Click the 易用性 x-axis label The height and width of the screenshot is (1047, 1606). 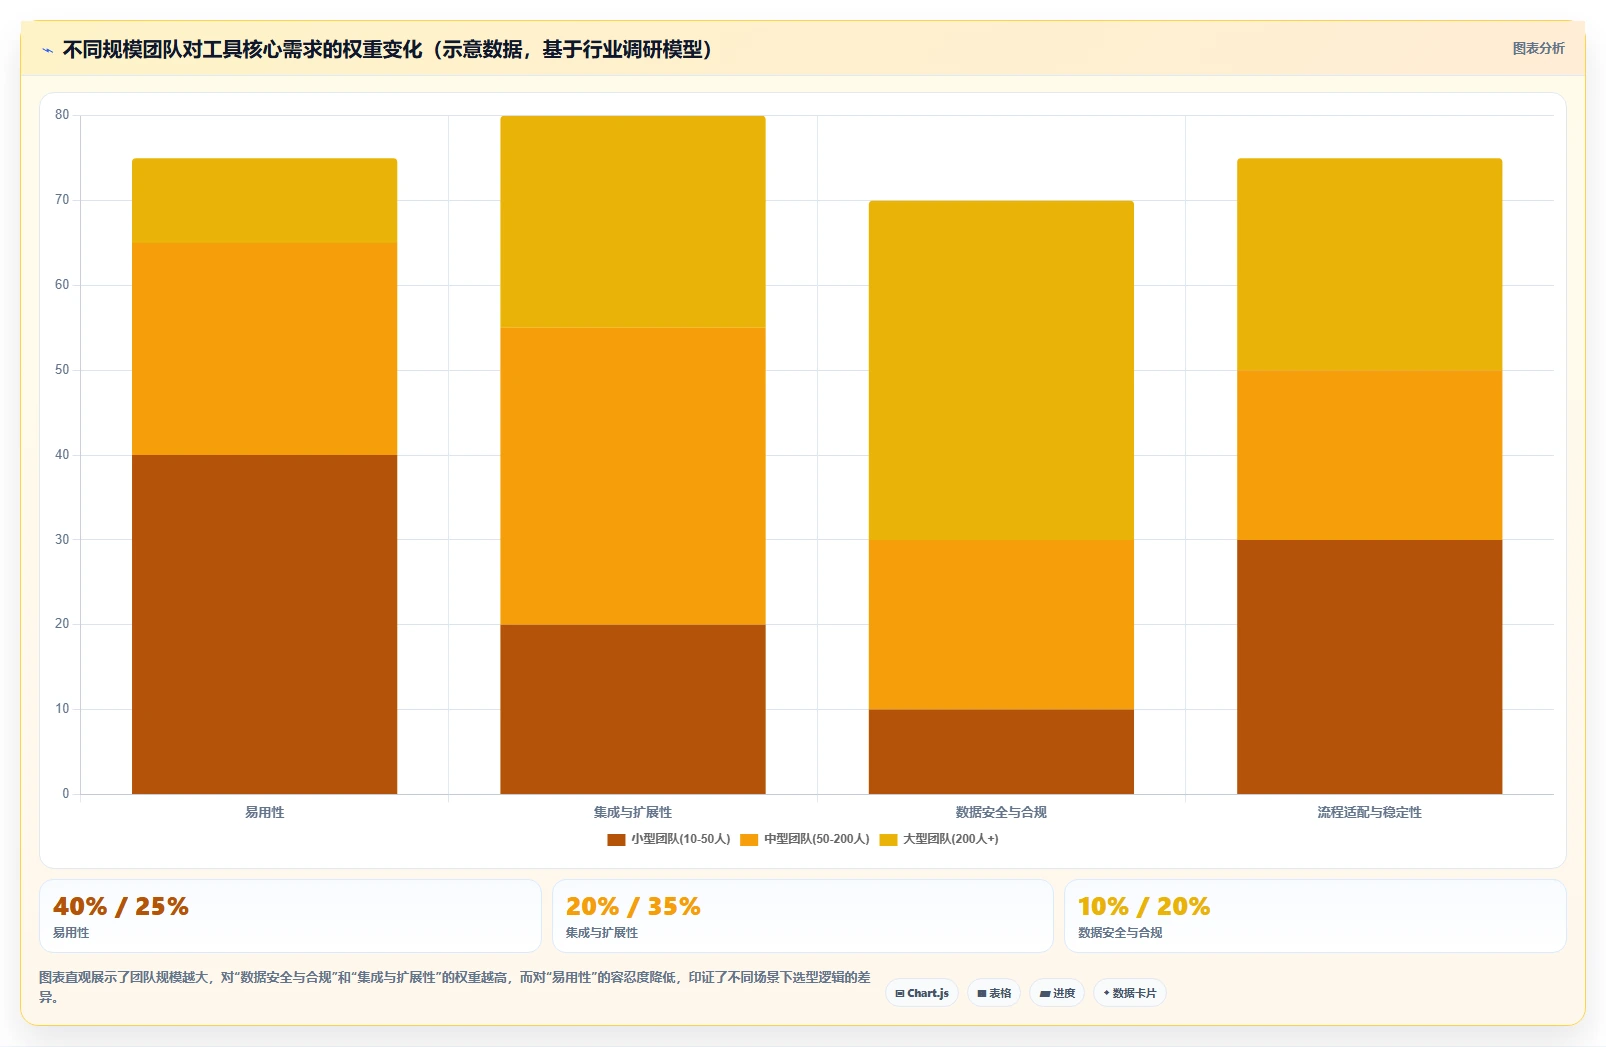(265, 812)
